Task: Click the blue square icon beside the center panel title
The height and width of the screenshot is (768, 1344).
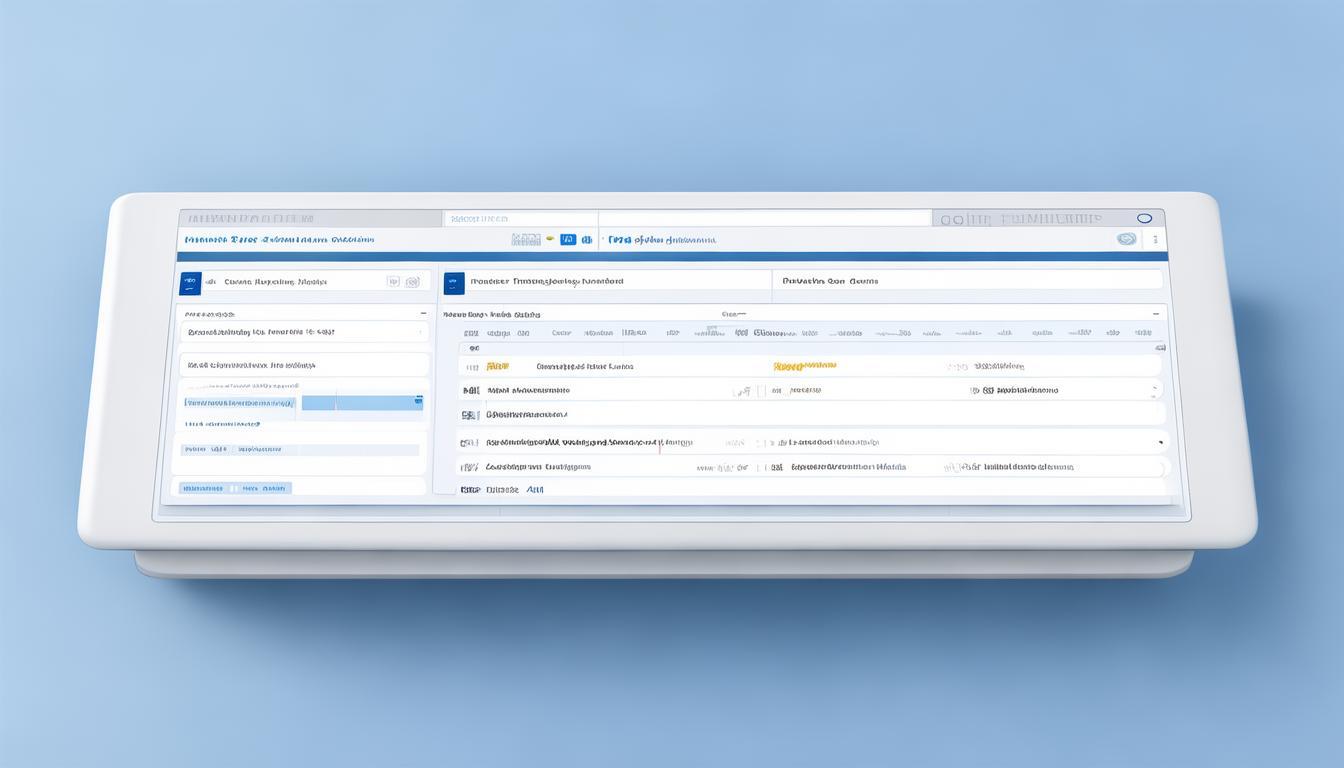Action: tap(454, 283)
